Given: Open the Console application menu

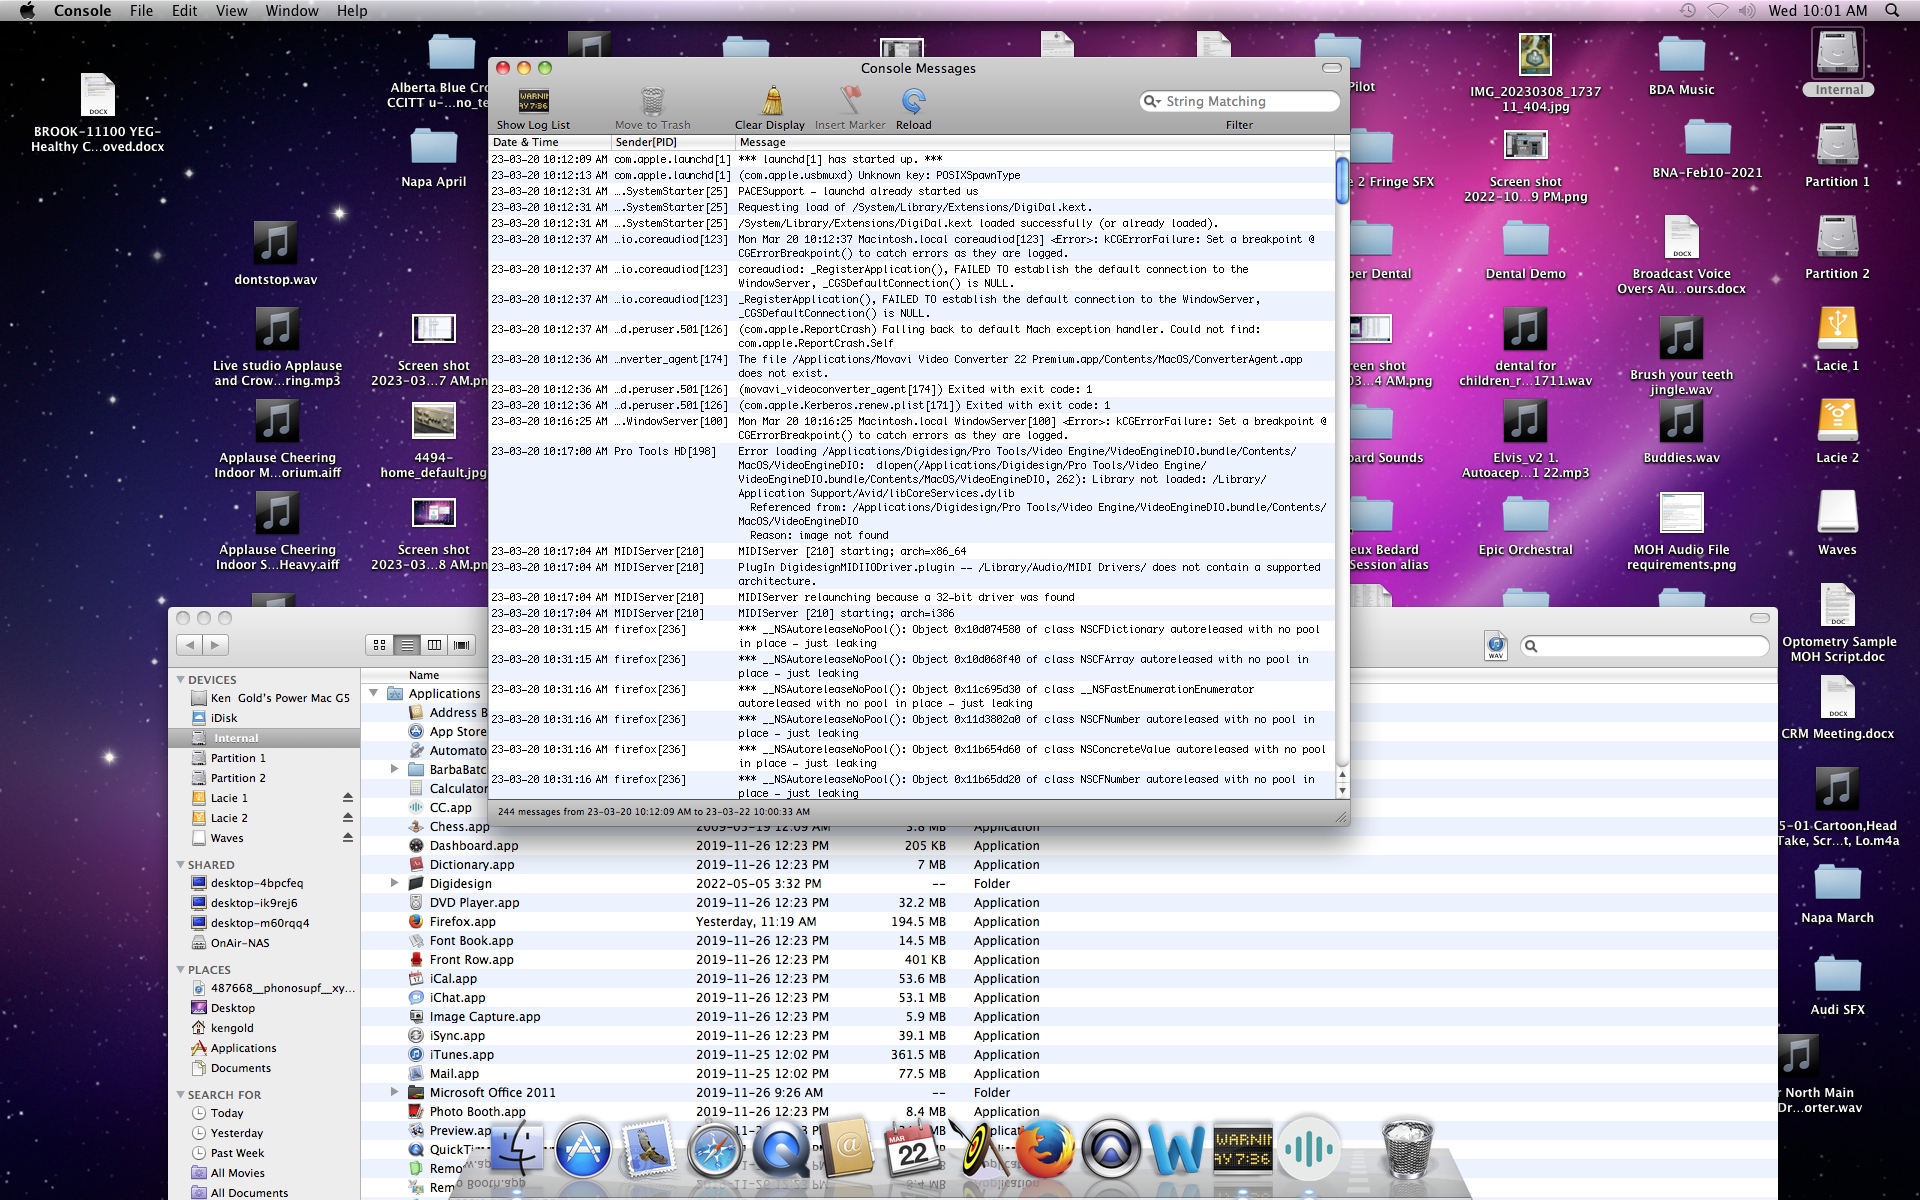Looking at the screenshot, I should click(82, 11).
